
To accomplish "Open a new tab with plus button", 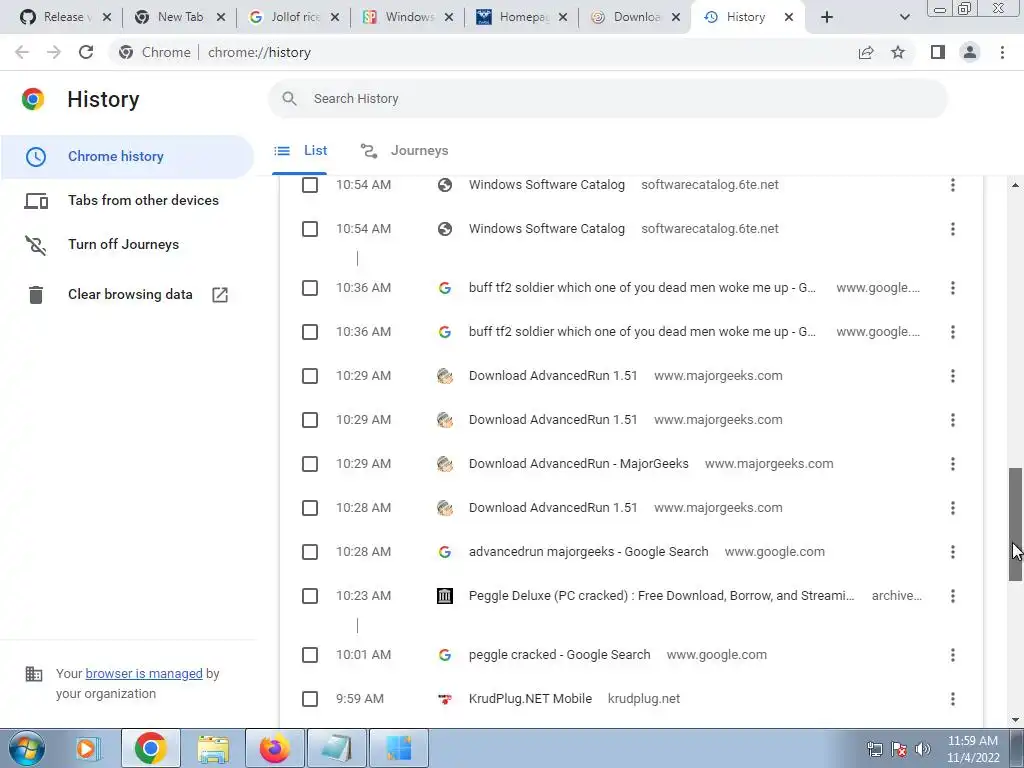I will point(827,17).
